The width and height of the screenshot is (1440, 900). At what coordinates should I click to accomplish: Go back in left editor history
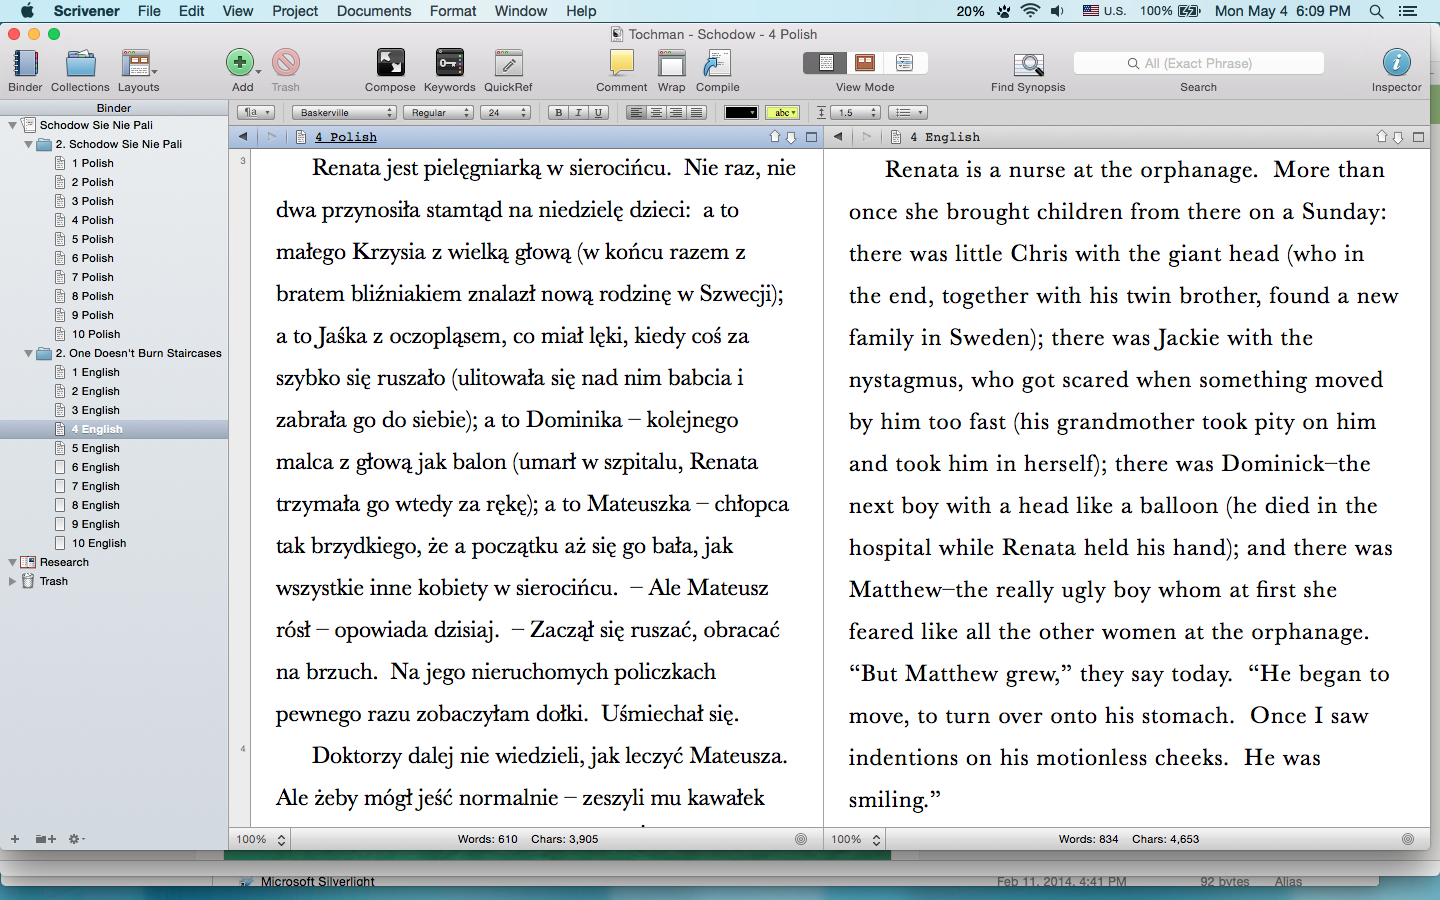coord(243,137)
